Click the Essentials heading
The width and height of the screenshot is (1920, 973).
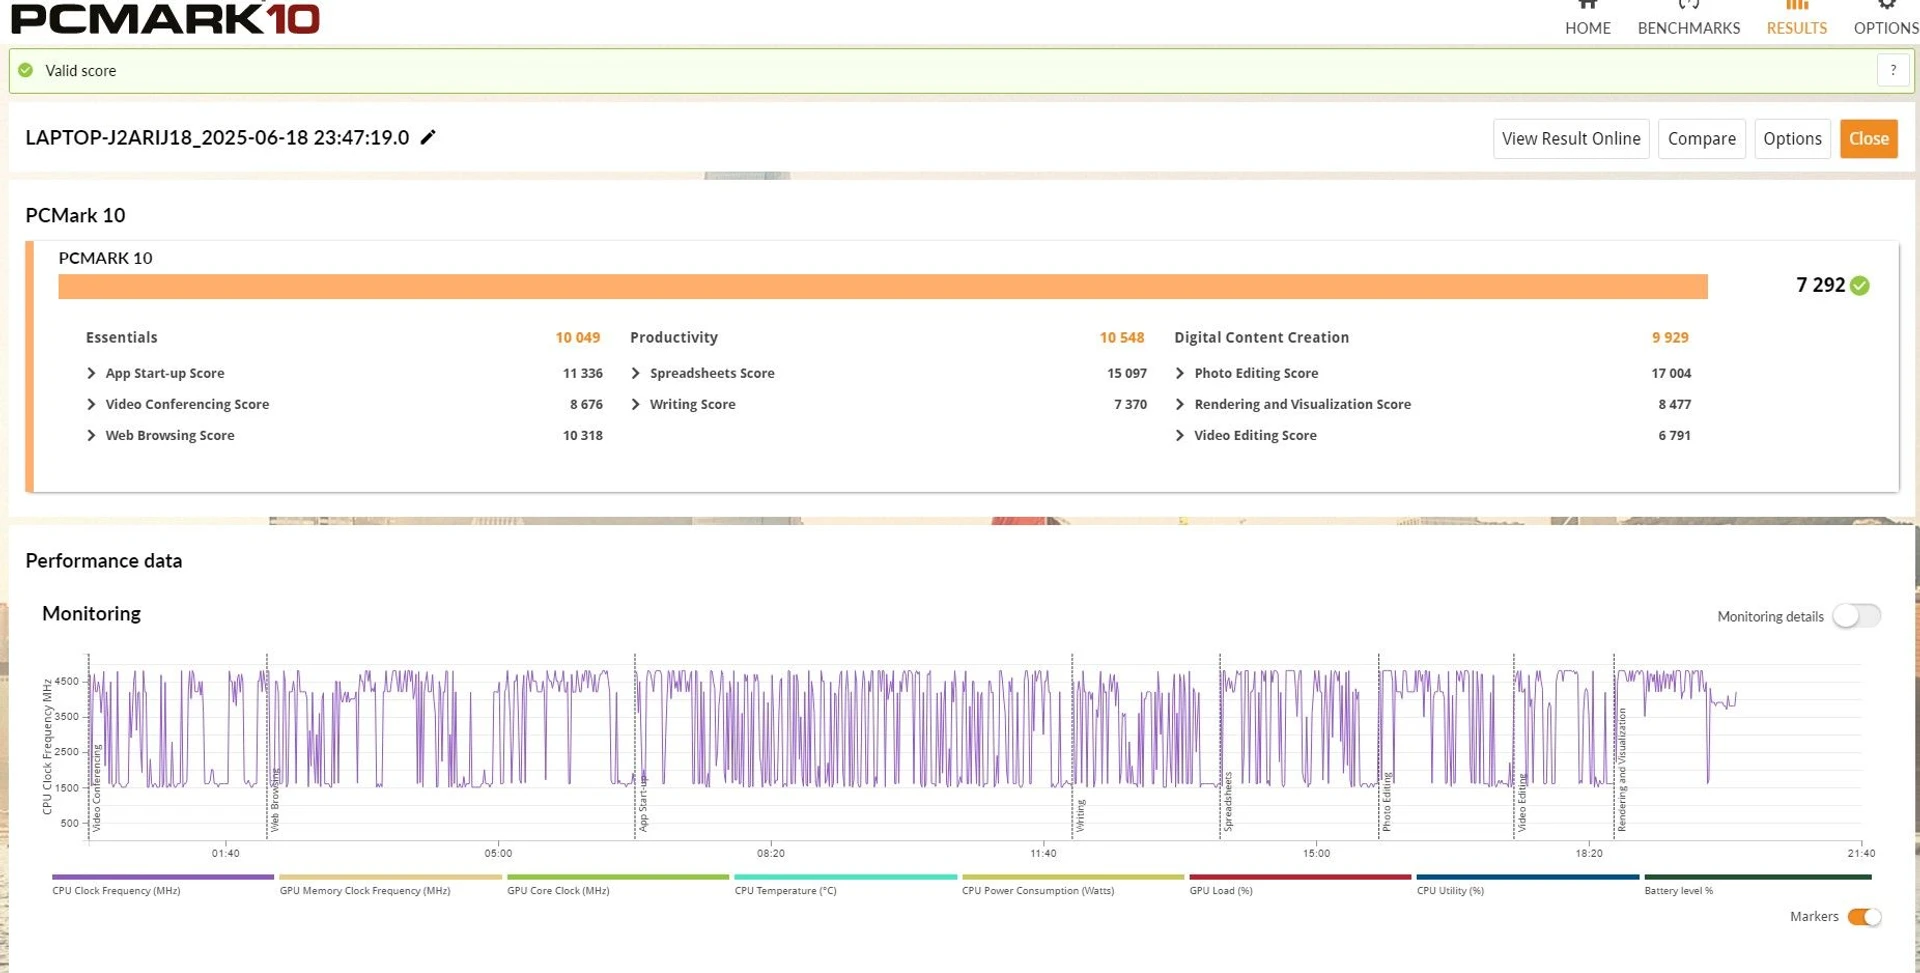click(x=122, y=338)
